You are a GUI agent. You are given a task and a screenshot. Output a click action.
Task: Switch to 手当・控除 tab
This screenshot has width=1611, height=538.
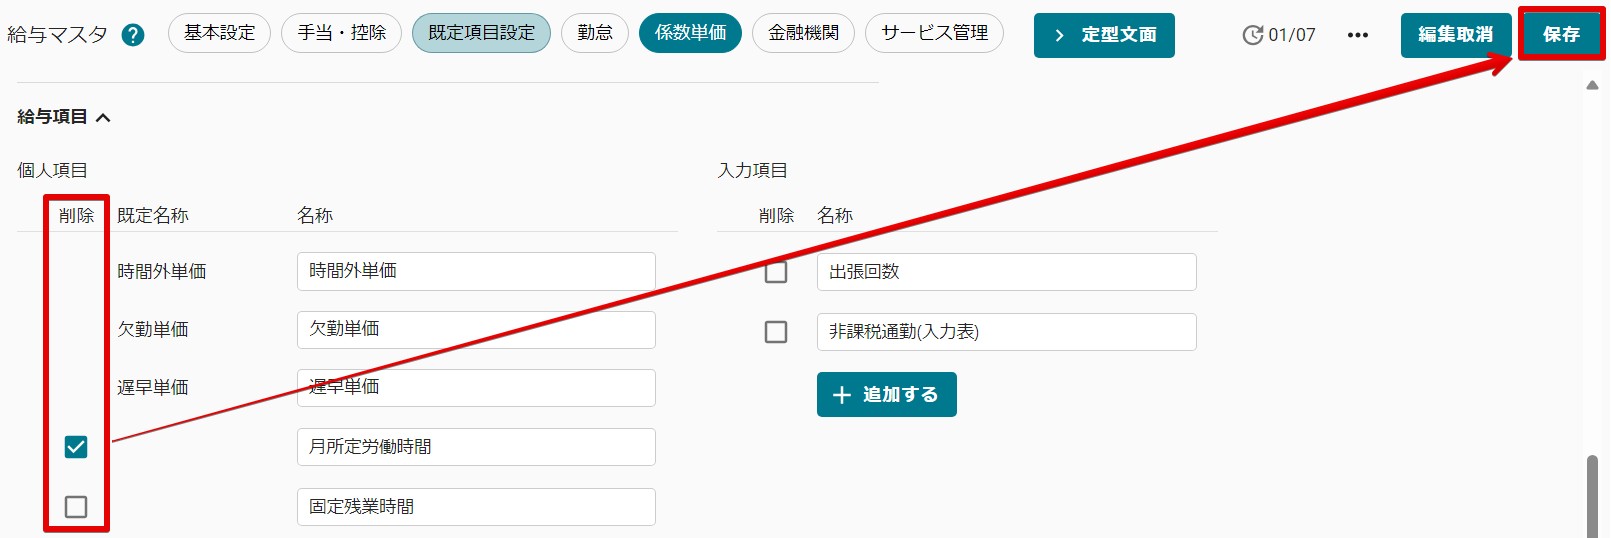pos(341,33)
